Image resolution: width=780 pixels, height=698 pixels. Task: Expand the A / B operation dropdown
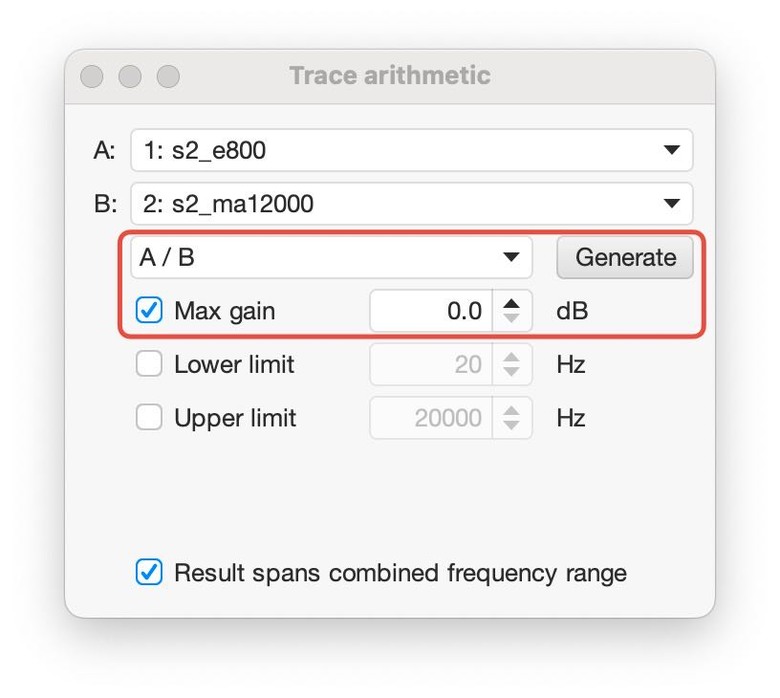[331, 257]
